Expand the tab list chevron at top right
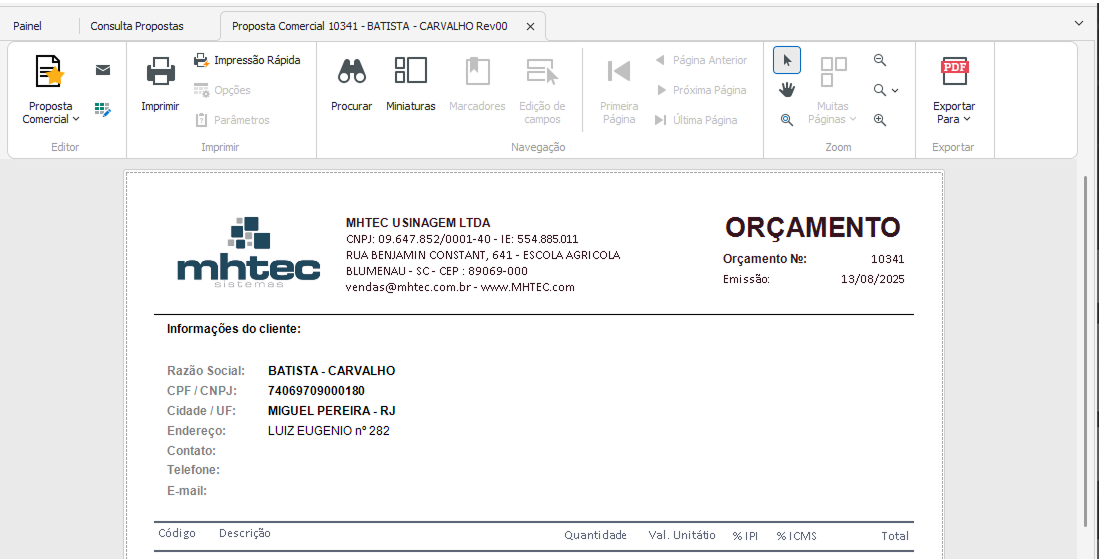The image size is (1099, 559). pyautogui.click(x=1079, y=22)
